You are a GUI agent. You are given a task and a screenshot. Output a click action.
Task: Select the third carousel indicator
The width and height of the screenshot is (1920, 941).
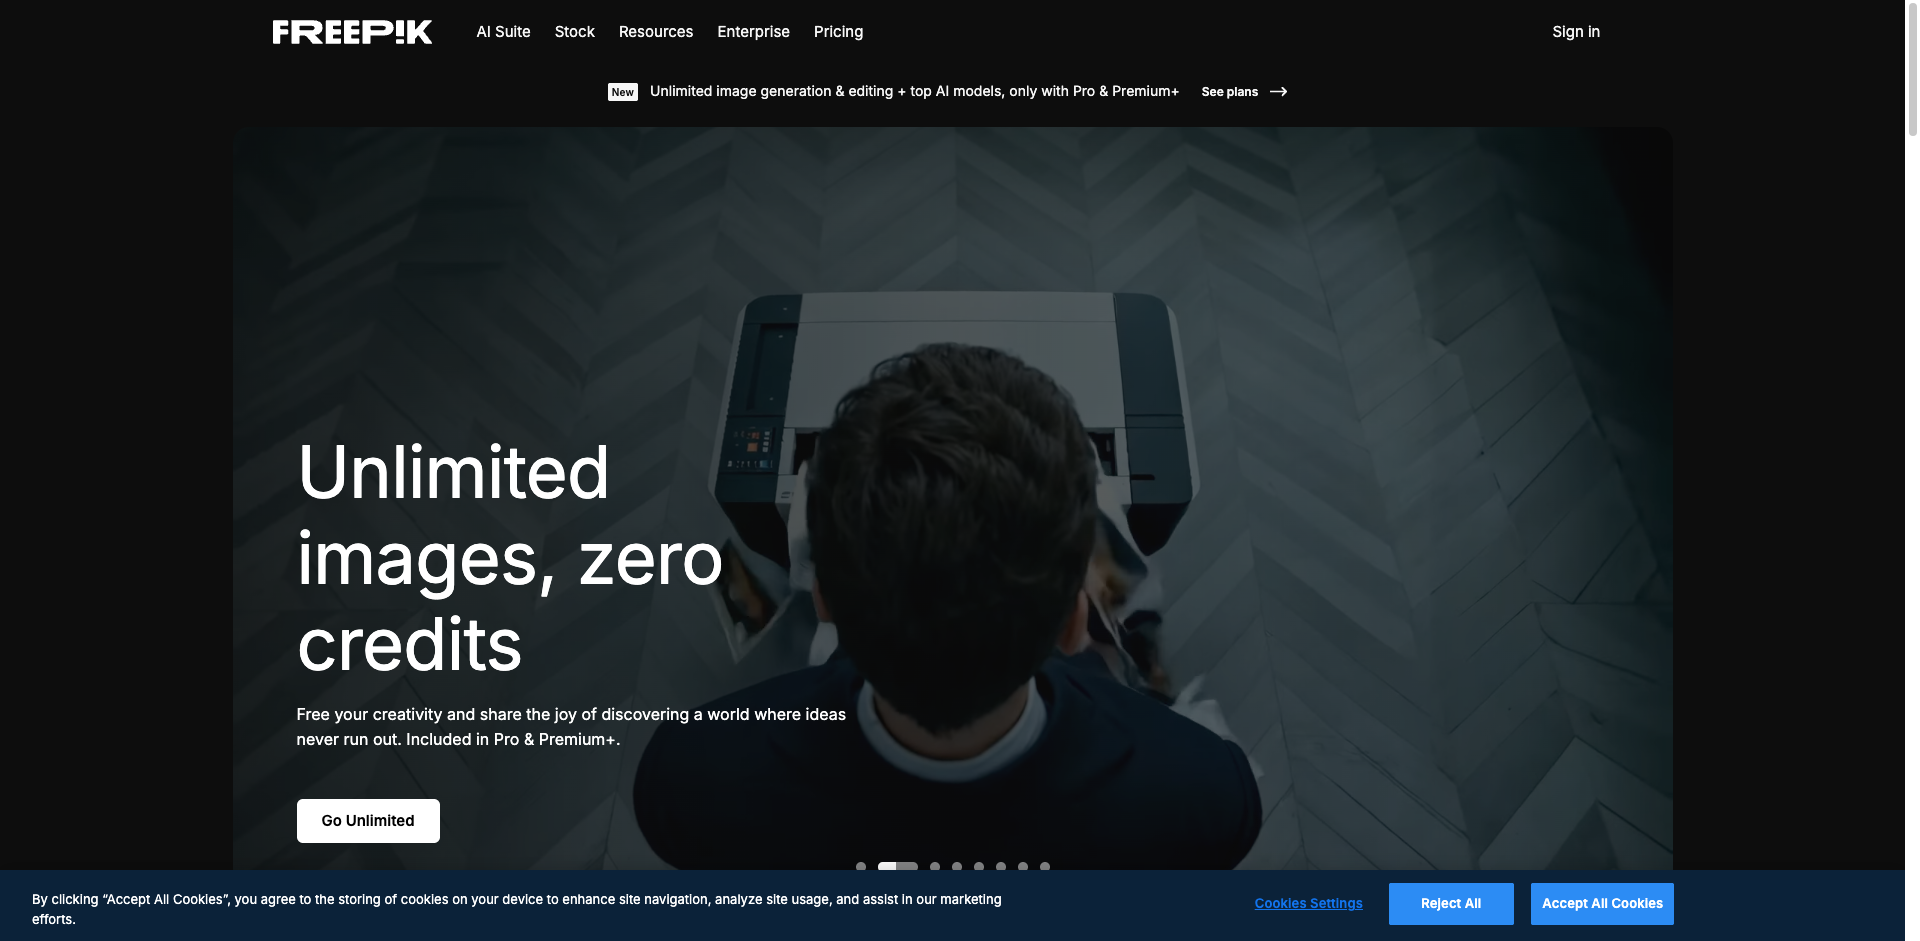935,866
